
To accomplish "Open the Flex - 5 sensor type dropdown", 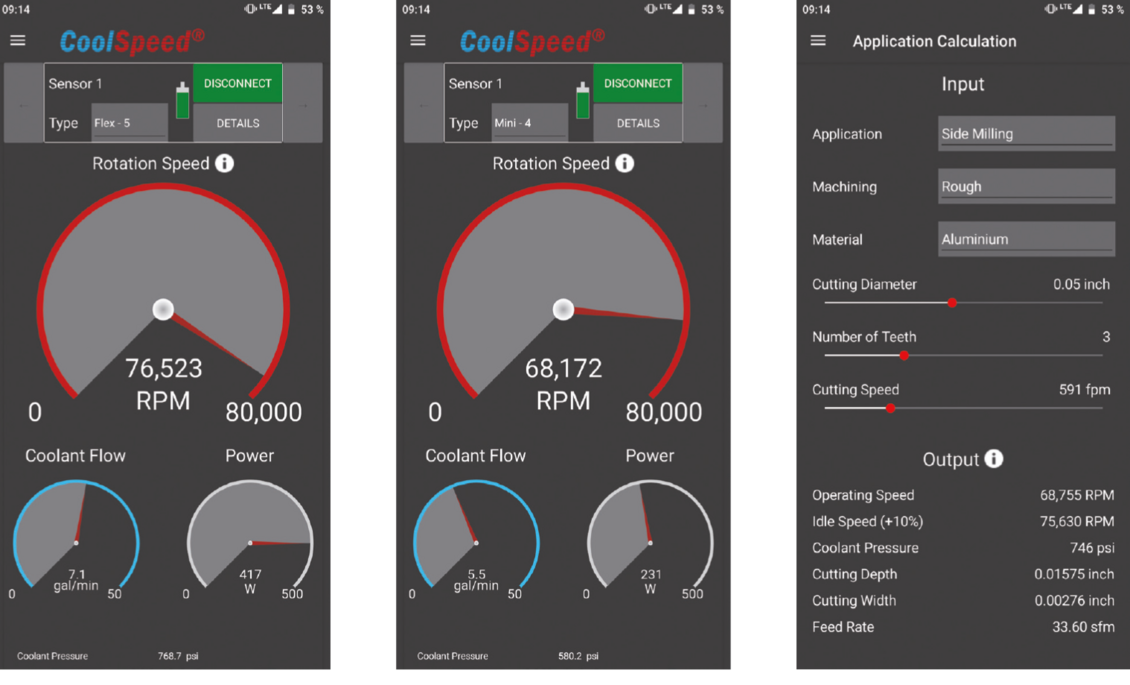I will (129, 123).
